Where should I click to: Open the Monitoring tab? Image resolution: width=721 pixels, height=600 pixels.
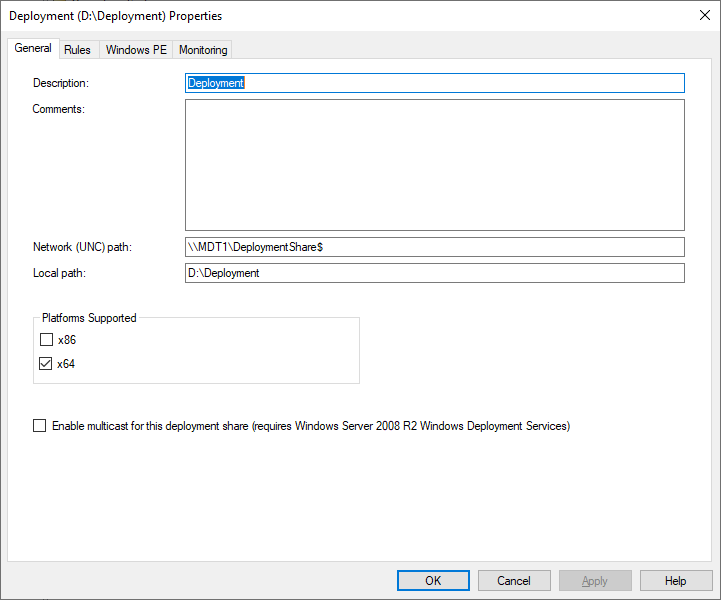203,50
